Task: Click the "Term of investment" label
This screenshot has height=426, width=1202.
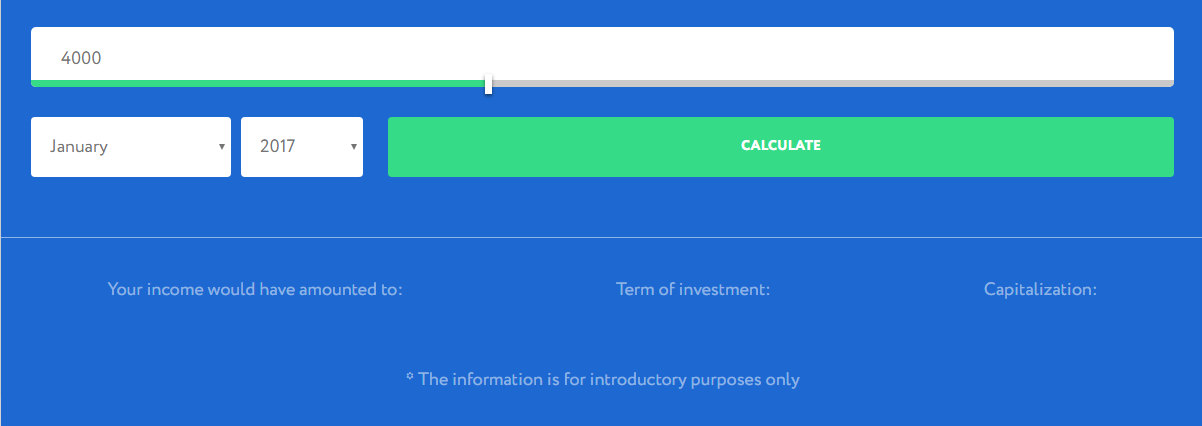Action: [x=693, y=290]
